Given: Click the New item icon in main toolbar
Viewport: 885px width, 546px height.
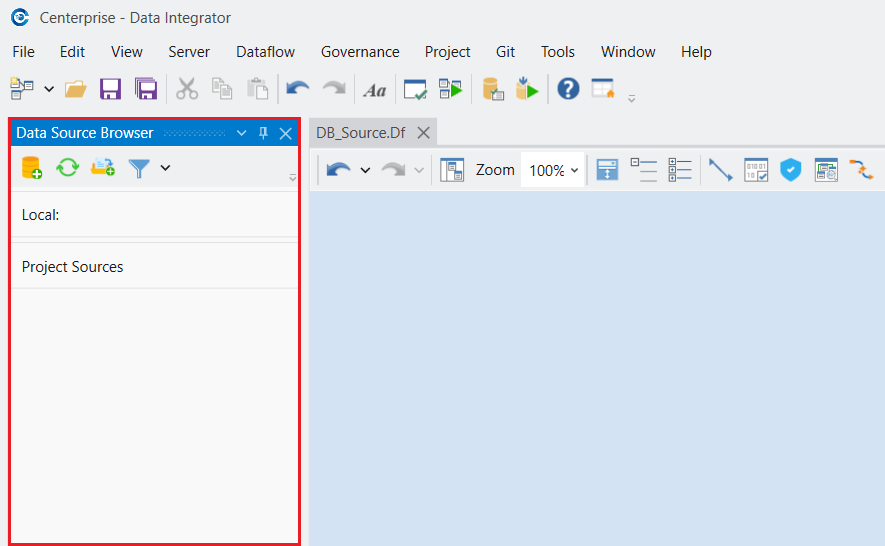Looking at the screenshot, I should [22, 89].
